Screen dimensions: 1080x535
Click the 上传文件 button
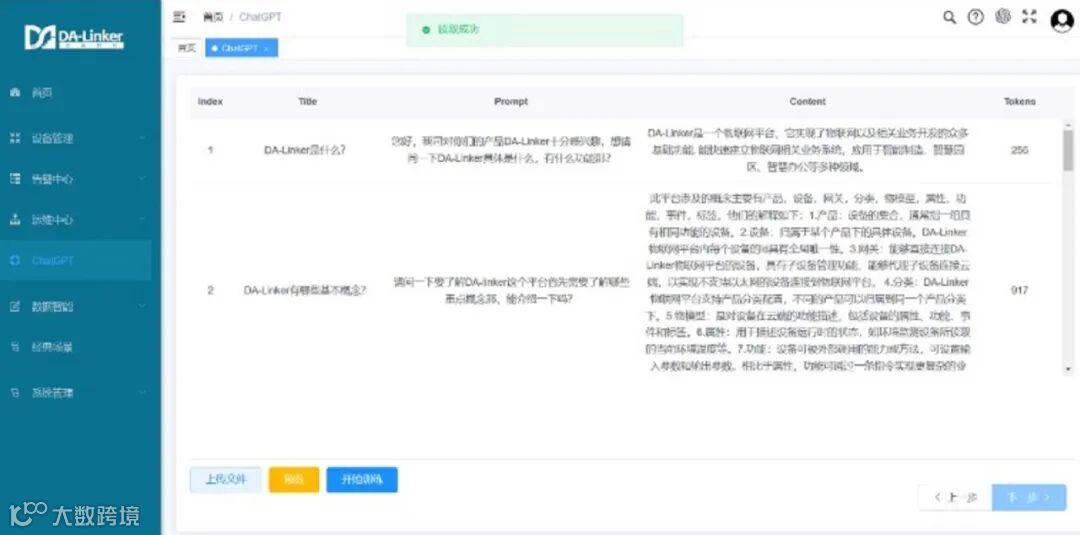coord(225,480)
